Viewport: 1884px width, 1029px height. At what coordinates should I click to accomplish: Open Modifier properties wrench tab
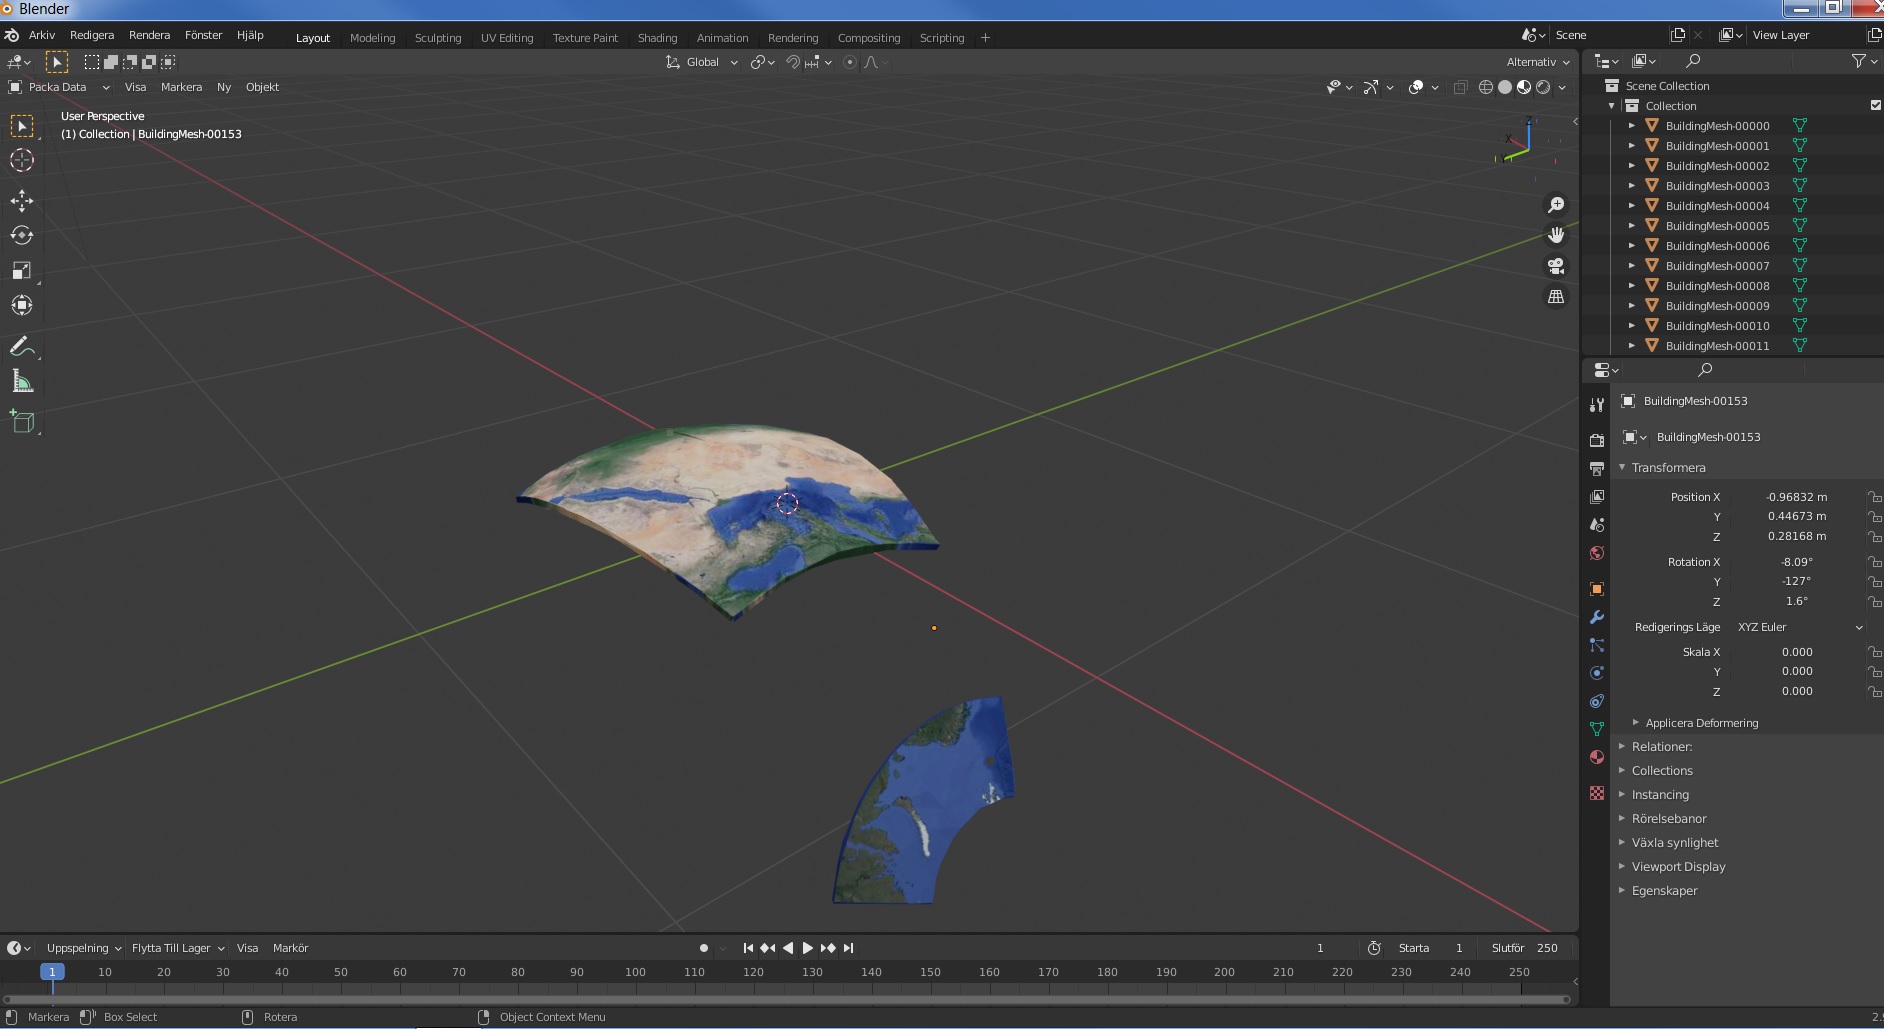1597,617
